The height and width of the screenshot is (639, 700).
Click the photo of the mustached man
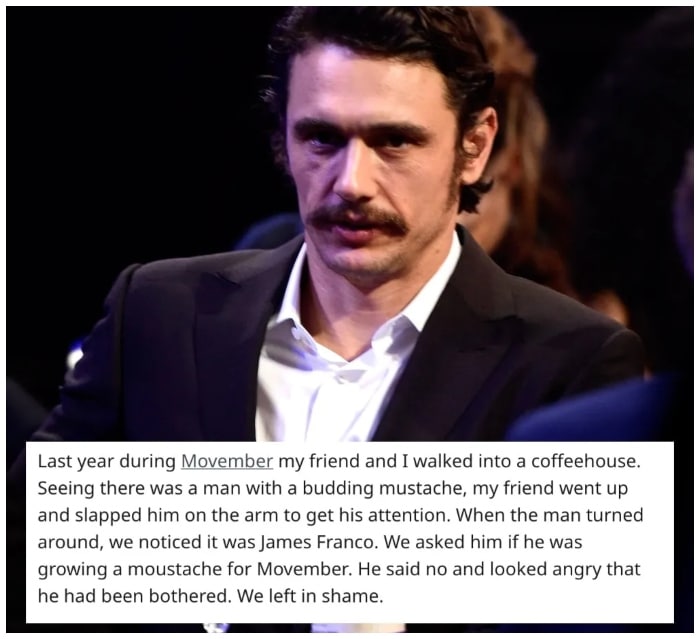tap(350, 223)
